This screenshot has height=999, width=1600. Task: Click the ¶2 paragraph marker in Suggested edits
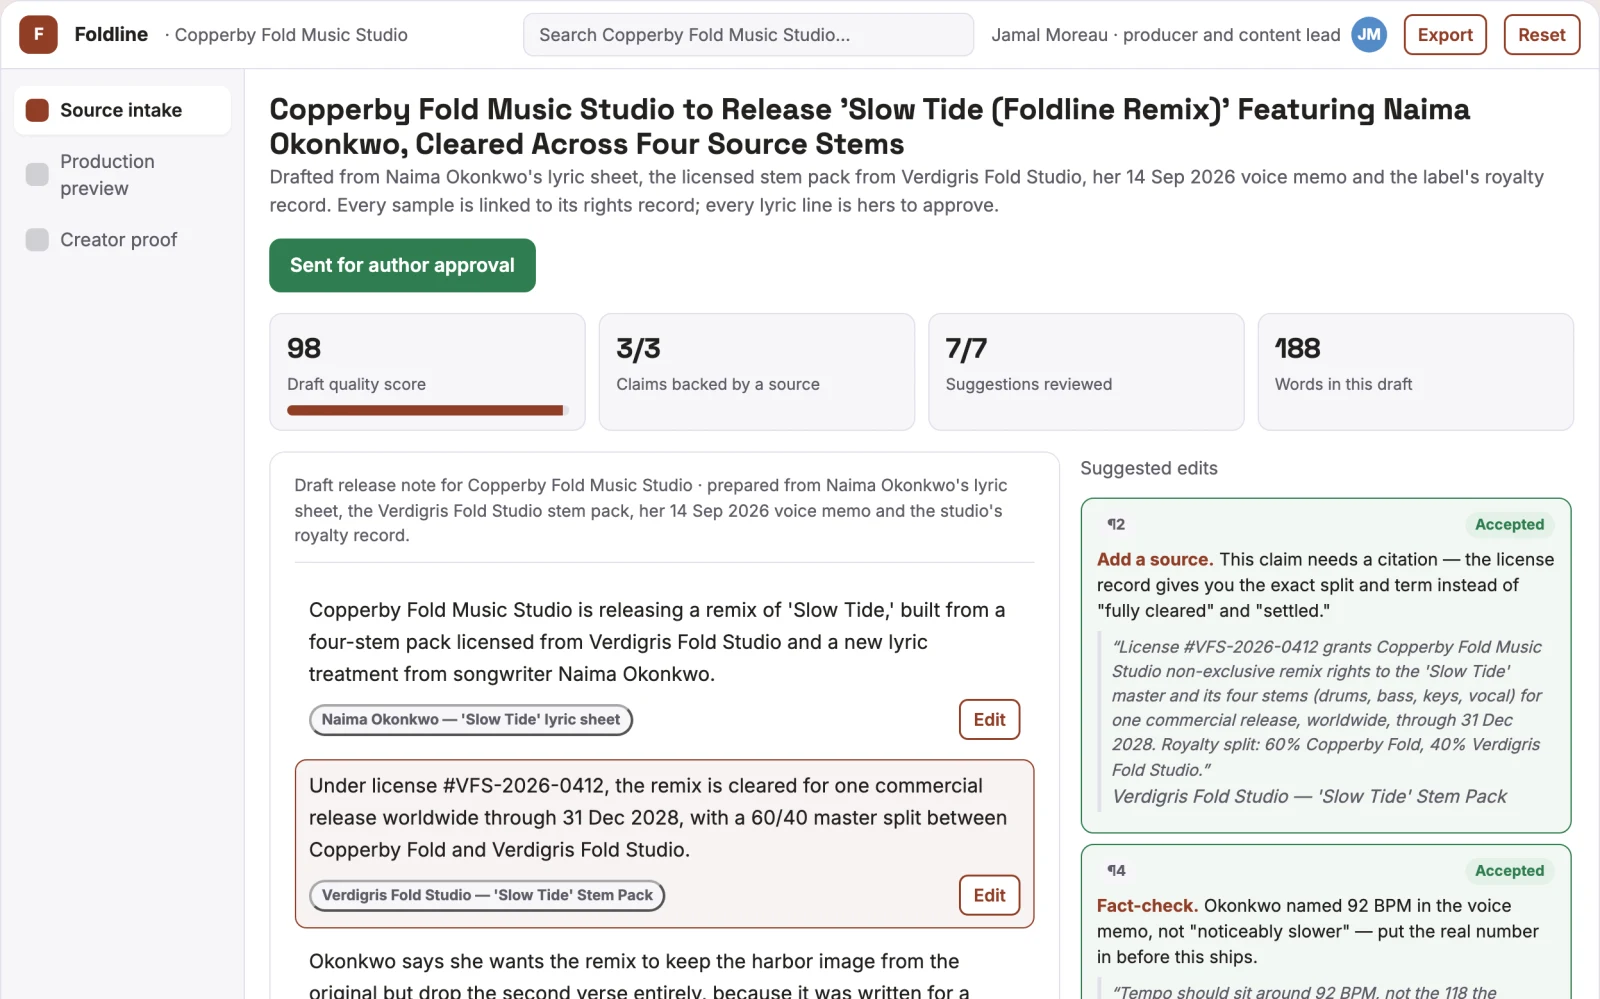coord(1116,525)
